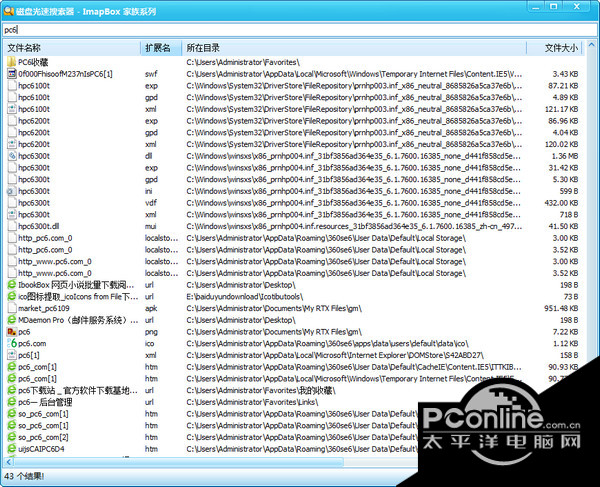600x487 pixels.
Task: Sort by the 扩展名 column header
Action: [161, 48]
